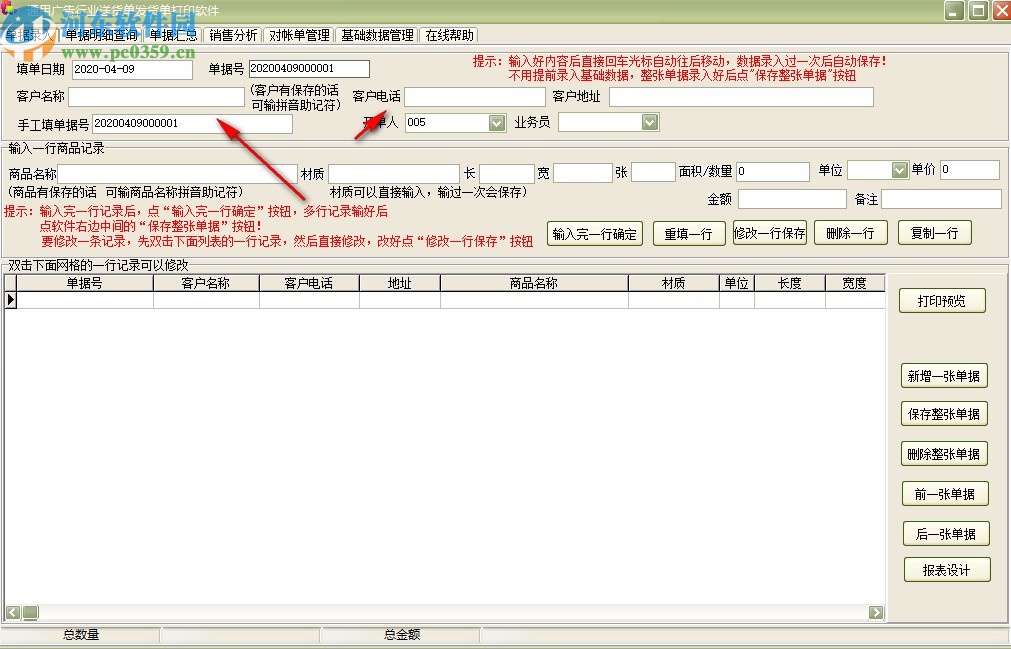Open the 销售分析 tab
This screenshot has height=649, width=1011.
[x=233, y=35]
